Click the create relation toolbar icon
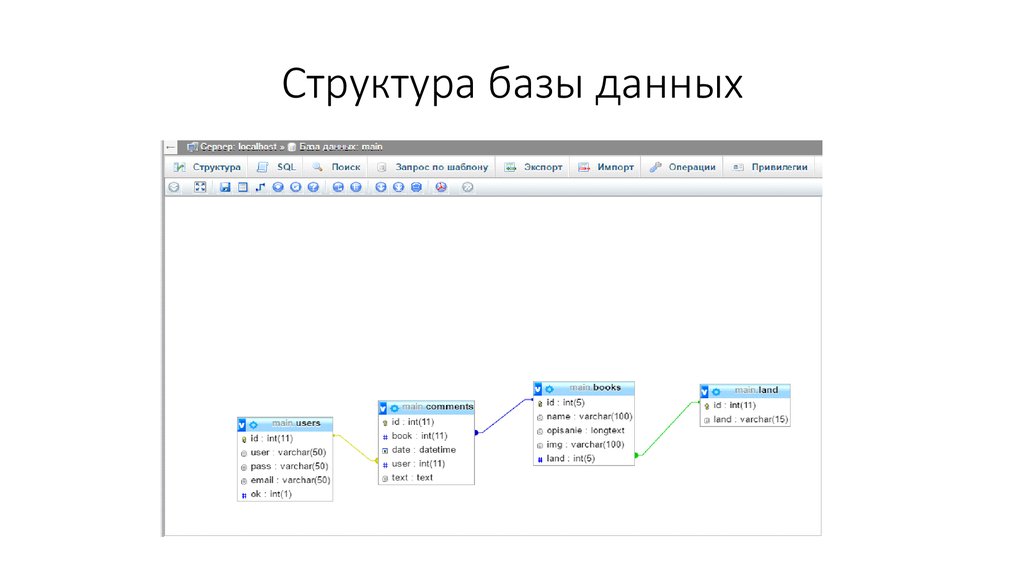Screen dimensions: 1024x574 (x=260, y=187)
